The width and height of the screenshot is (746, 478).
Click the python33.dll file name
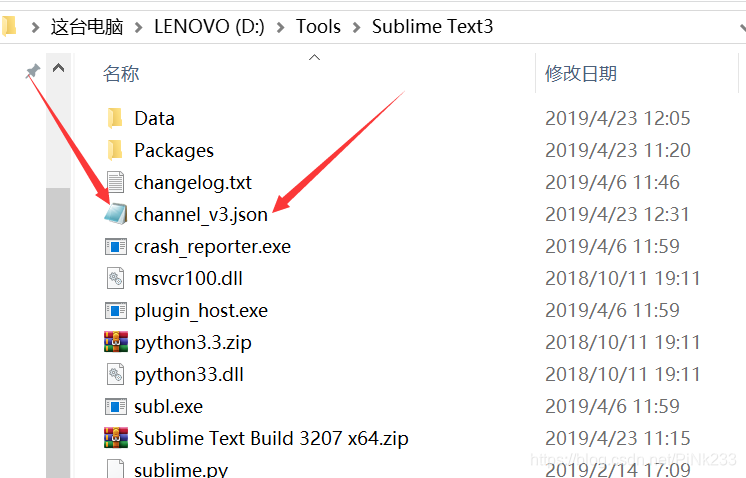[x=189, y=375]
